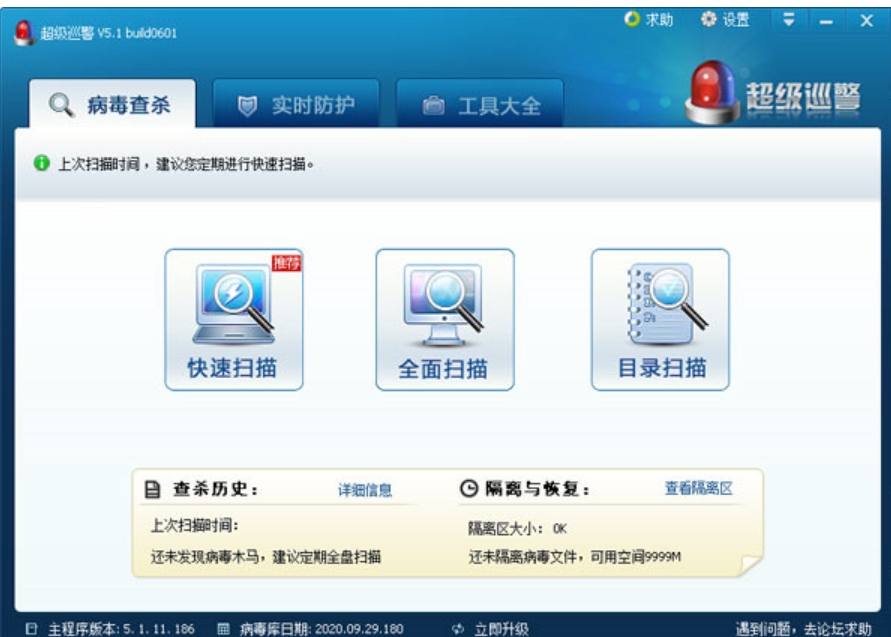The height and width of the screenshot is (637, 891).
Task: Click the 隔离与恢复 heading
Action: pyautogui.click(x=537, y=488)
